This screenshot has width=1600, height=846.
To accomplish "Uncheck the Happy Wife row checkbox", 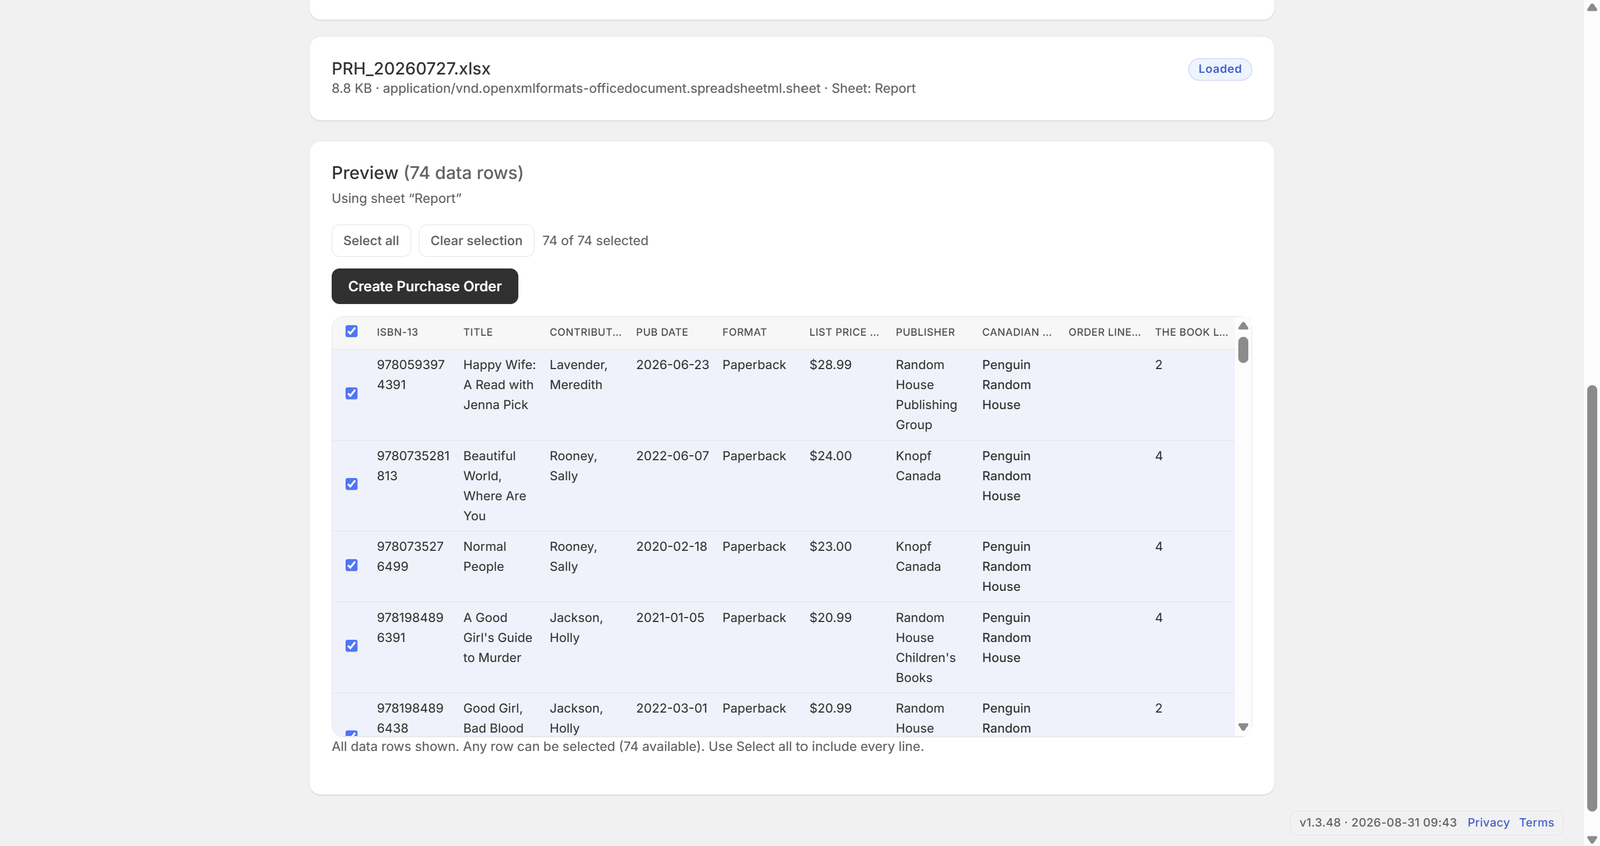I will [351, 394].
